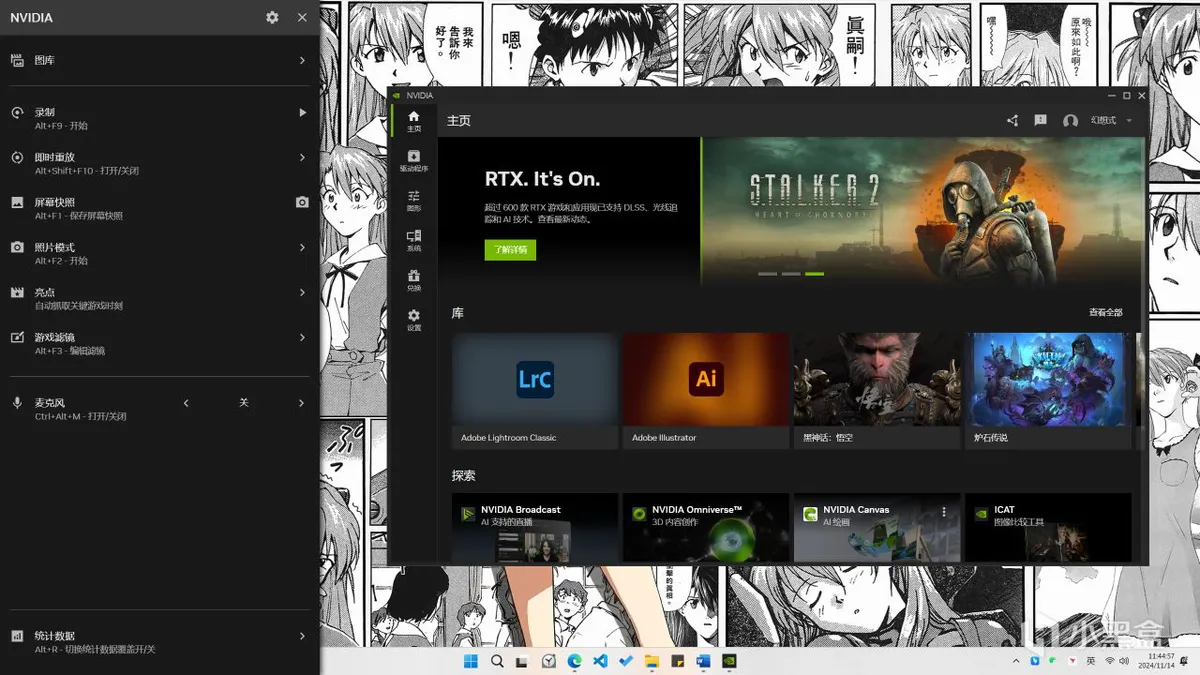Open the 驱动程序 (Drivers) sidebar icon
The height and width of the screenshot is (675, 1200).
pyautogui.click(x=413, y=160)
